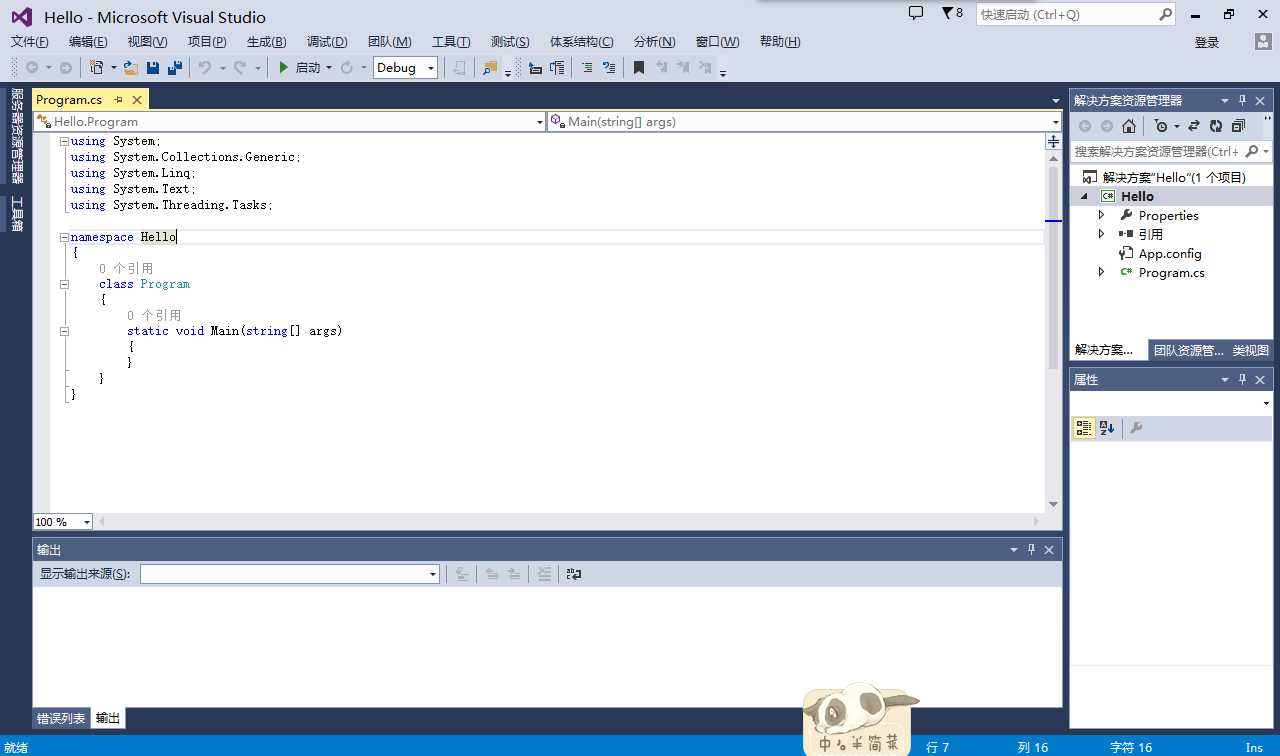Screen dimensions: 1280x756
Task: Click the editor vertical scrollbar thumb
Action: 1054,268
